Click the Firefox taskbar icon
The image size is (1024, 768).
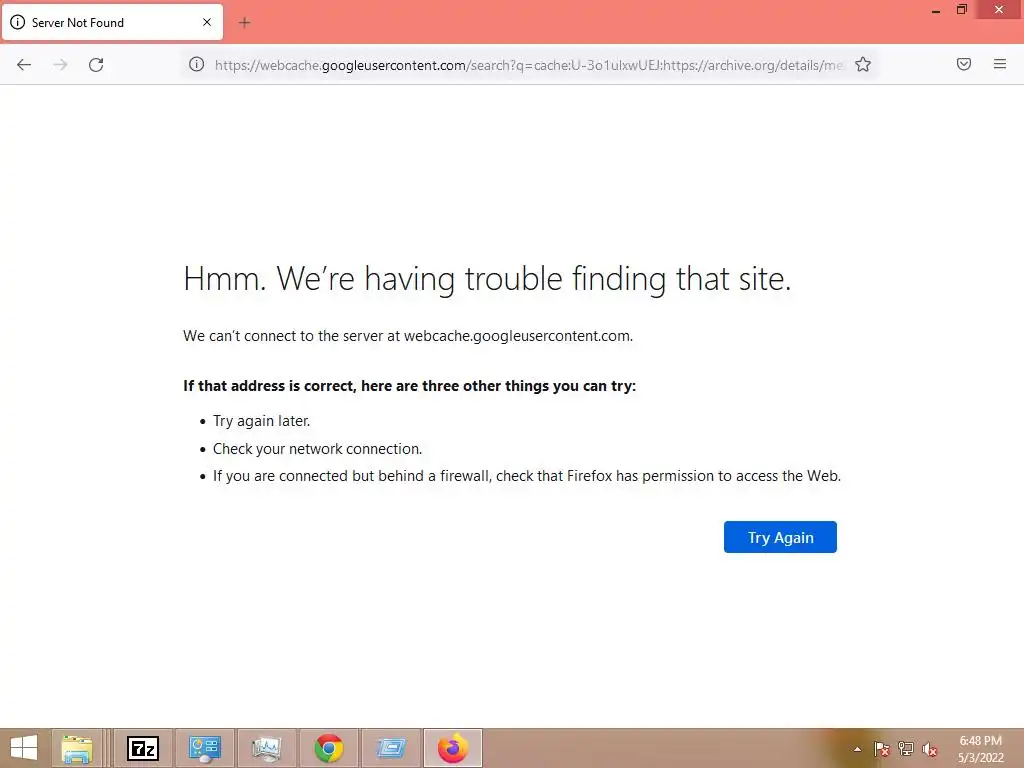(453, 748)
